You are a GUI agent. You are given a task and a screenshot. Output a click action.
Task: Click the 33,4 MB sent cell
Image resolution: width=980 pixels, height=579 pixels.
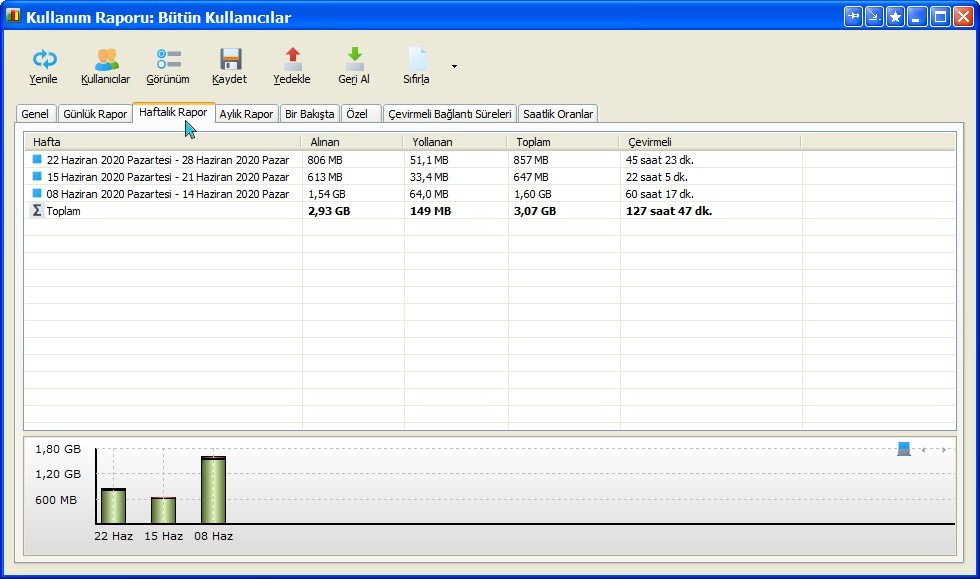(429, 177)
